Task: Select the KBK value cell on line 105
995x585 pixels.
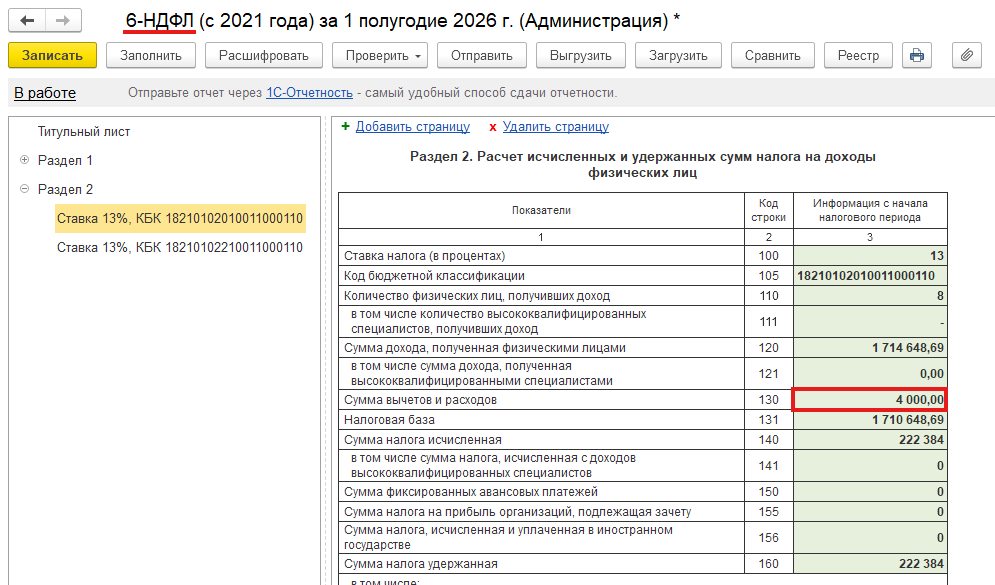Action: tap(870, 275)
